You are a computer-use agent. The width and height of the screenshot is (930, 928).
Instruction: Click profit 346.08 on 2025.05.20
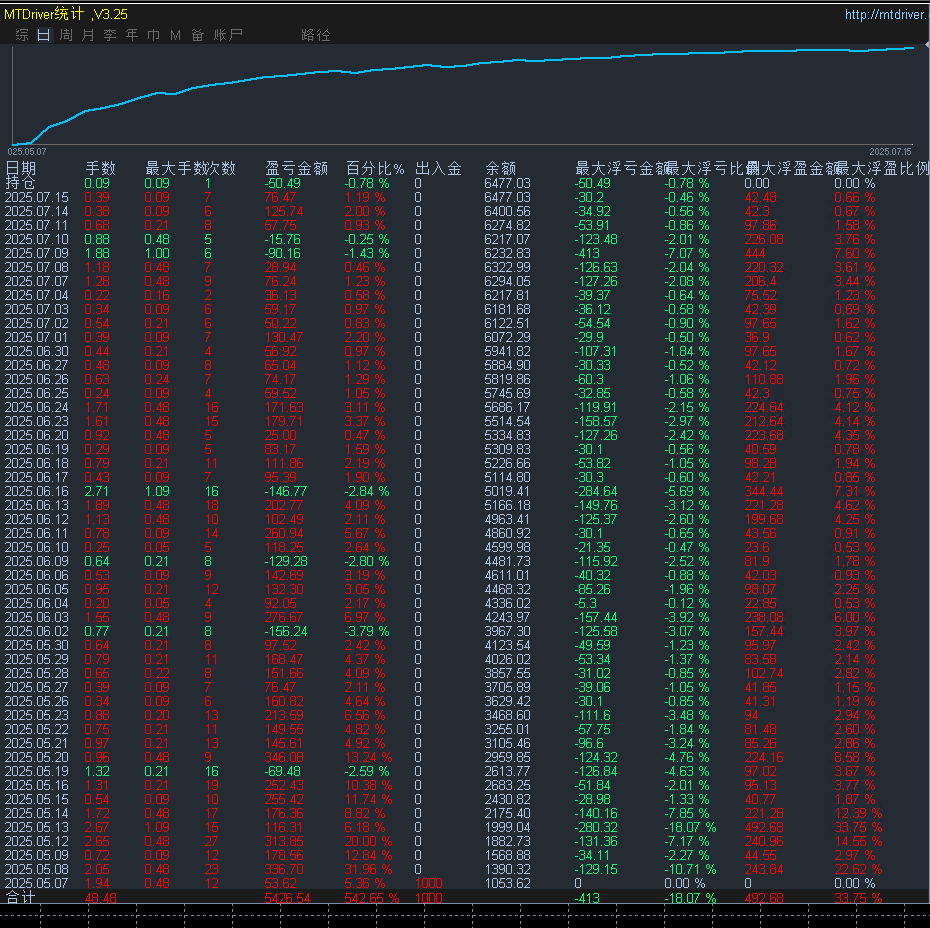pos(284,757)
